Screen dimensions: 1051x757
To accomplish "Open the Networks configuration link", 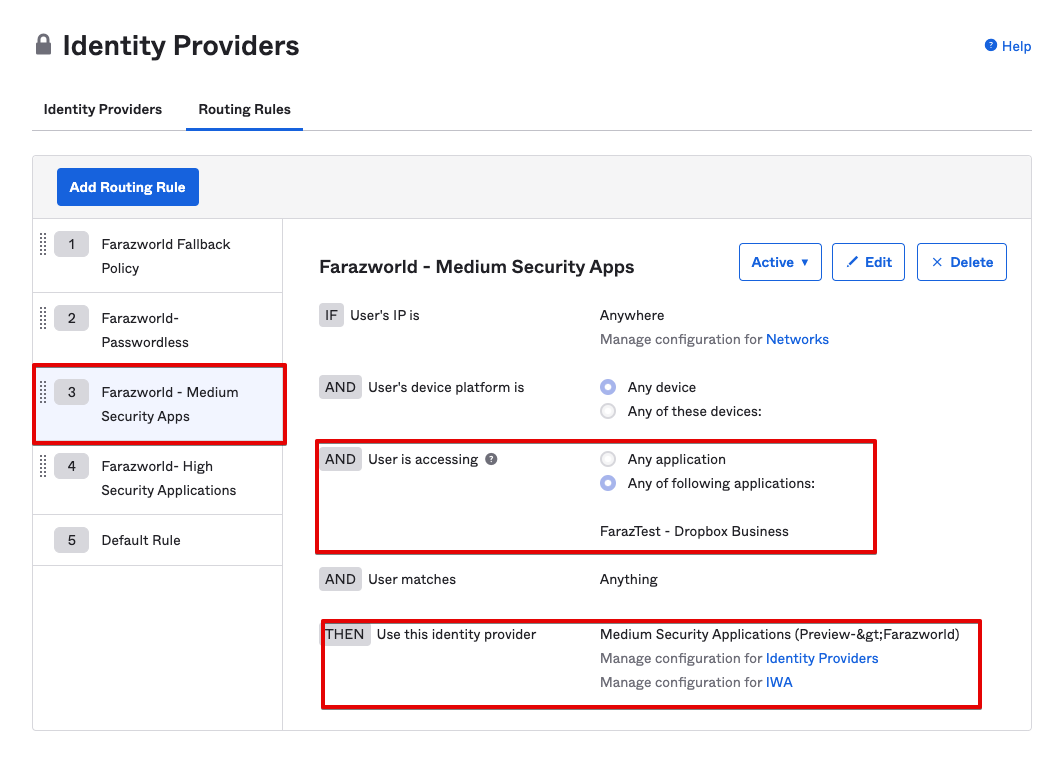I will [797, 339].
